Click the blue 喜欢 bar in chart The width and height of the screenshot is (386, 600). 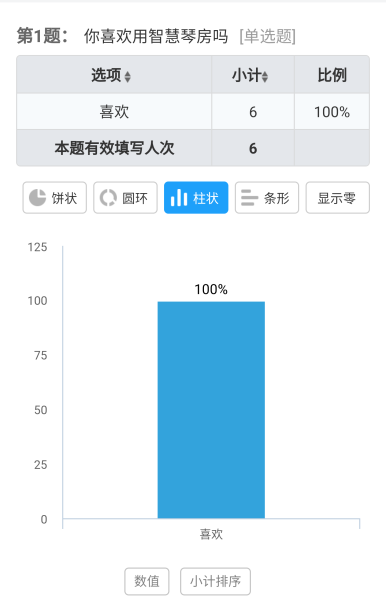[211, 410]
